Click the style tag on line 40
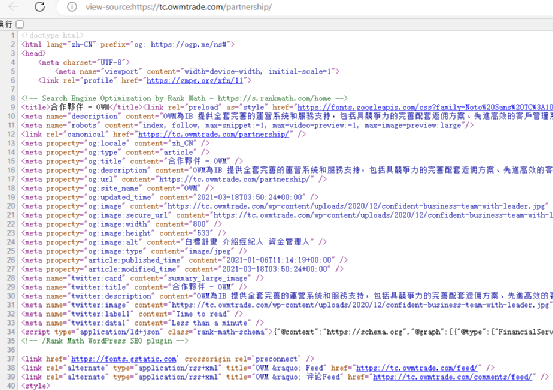 click(x=35, y=386)
